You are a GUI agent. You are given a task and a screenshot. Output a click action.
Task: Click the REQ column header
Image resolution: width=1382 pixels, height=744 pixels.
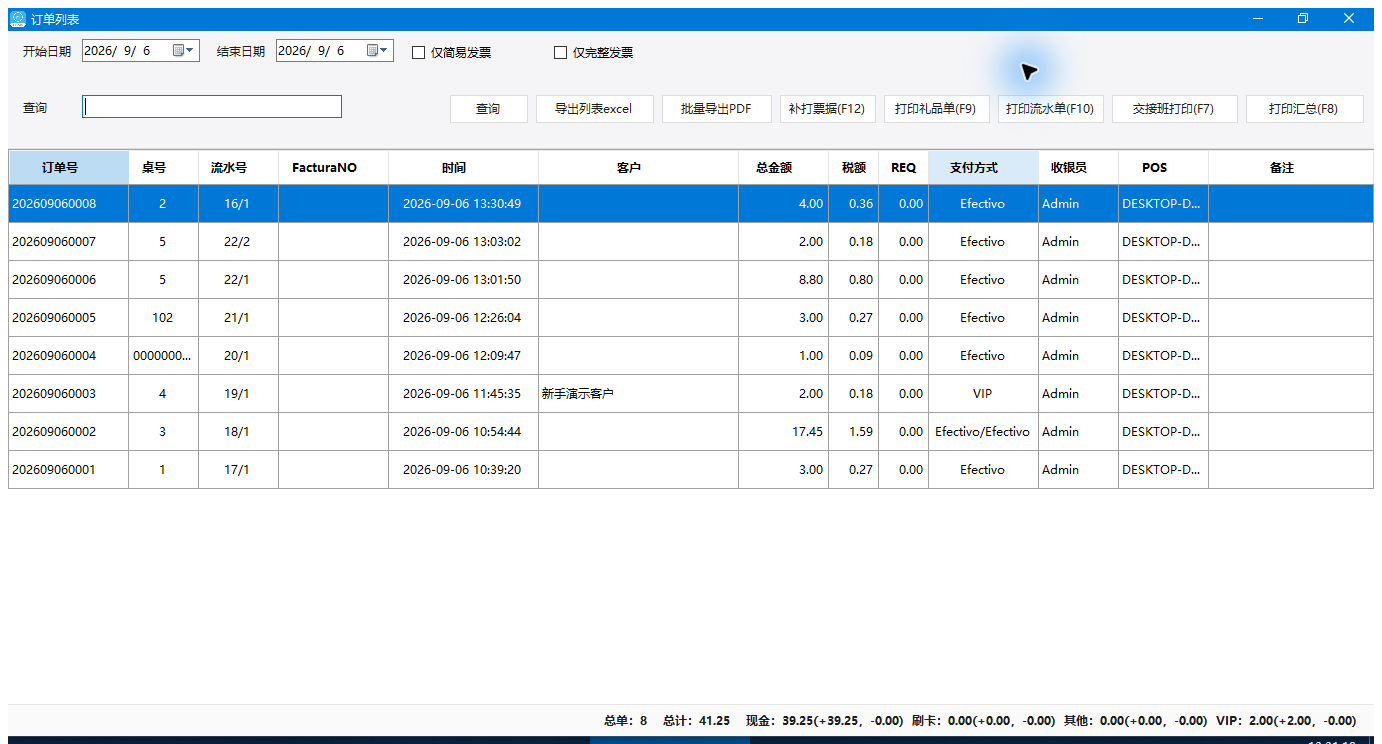[904, 167]
